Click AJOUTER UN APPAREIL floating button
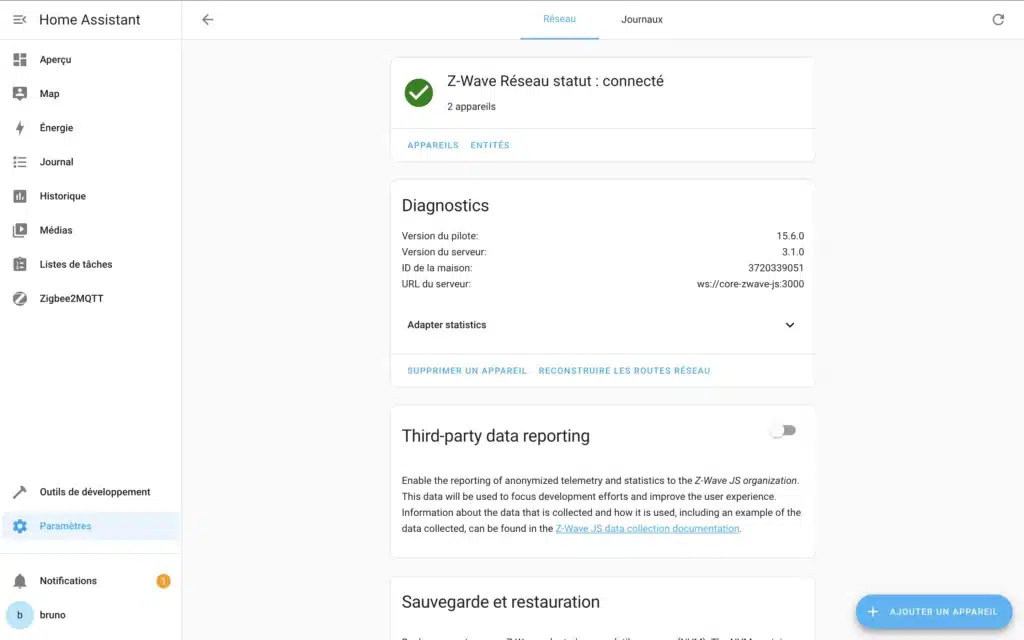This screenshot has height=640, width=1024. point(934,612)
